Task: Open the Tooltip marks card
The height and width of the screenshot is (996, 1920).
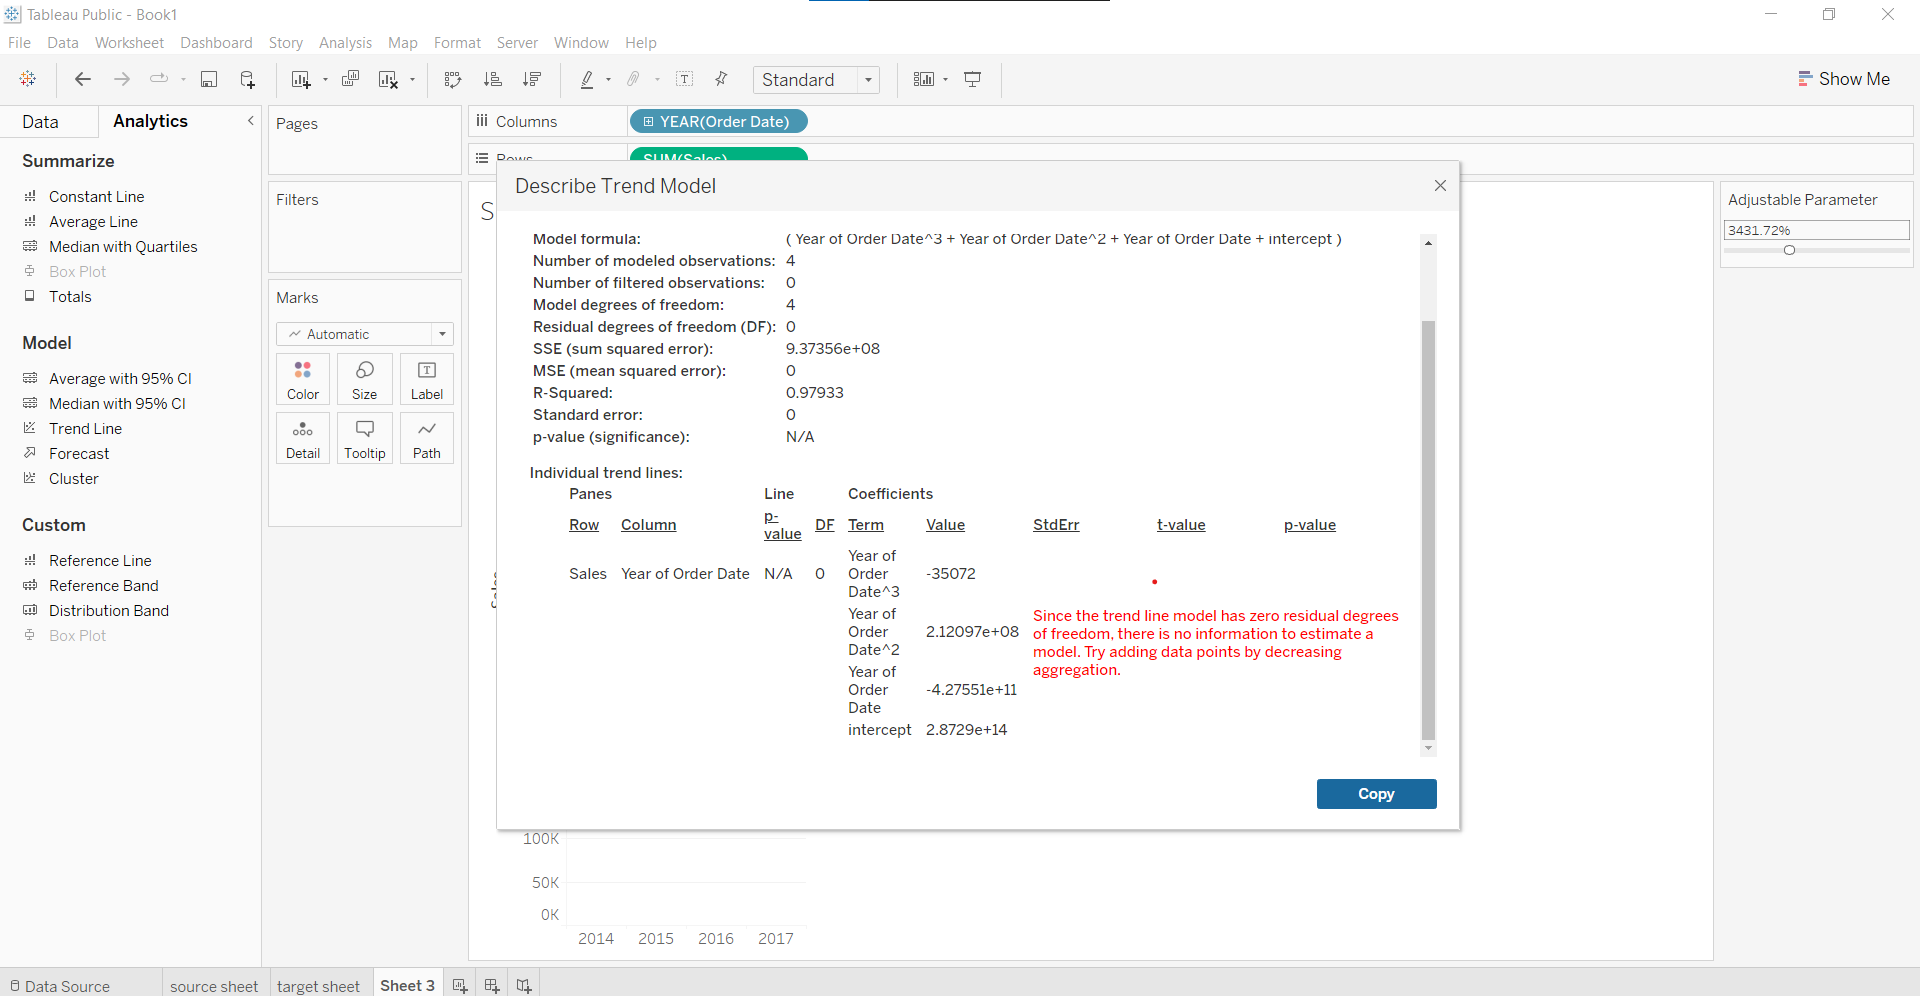Action: tap(364, 438)
